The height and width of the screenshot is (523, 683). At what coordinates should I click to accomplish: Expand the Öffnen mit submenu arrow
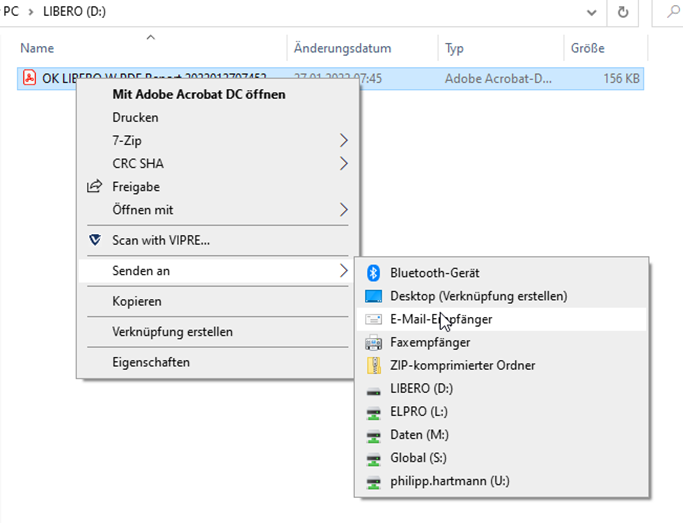344,210
